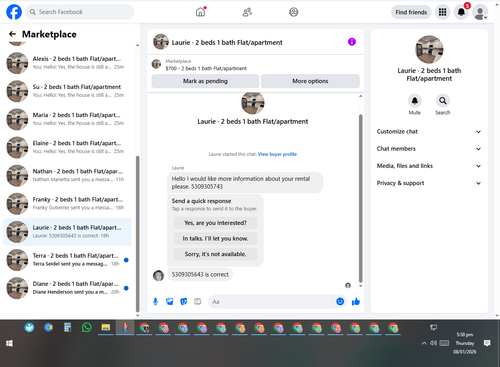Viewport: 500px width, 367px height.
Task: Click the Facebook logo icon
Action: tap(14, 12)
